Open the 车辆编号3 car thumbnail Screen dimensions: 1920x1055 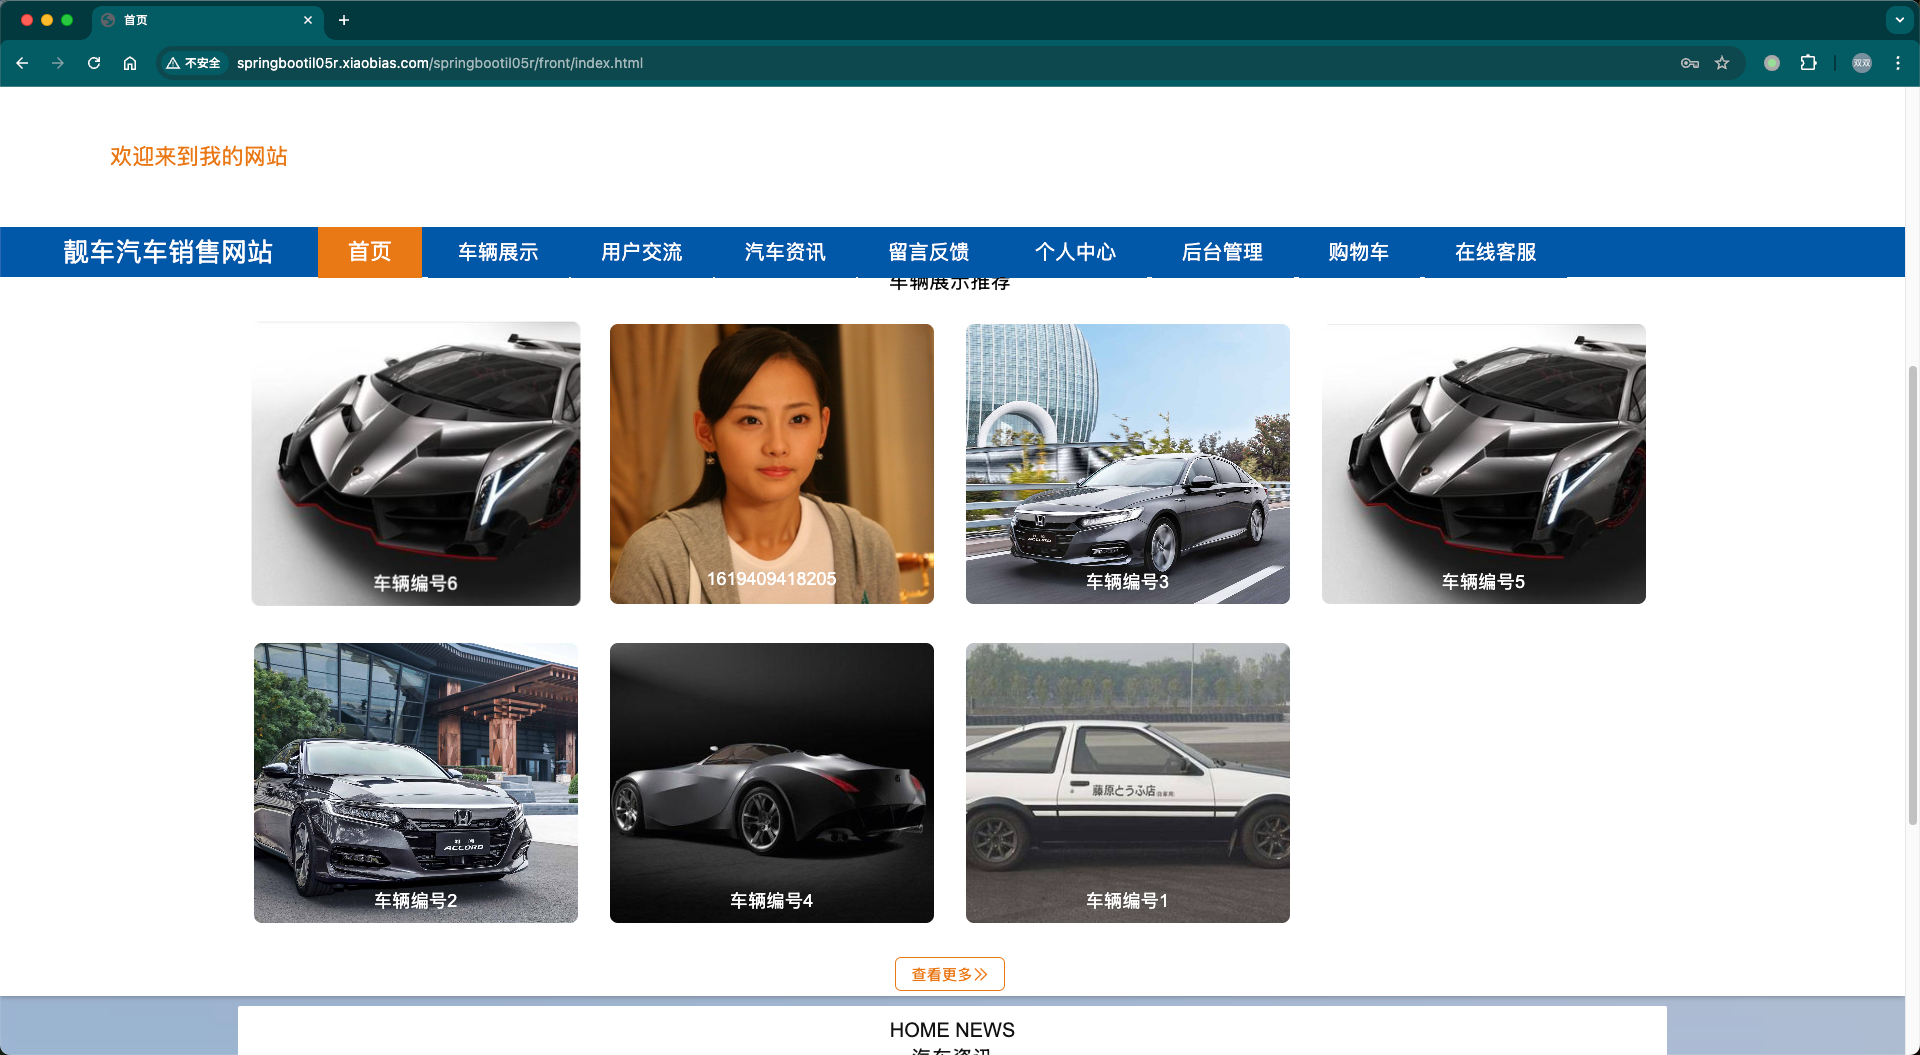tap(1128, 464)
